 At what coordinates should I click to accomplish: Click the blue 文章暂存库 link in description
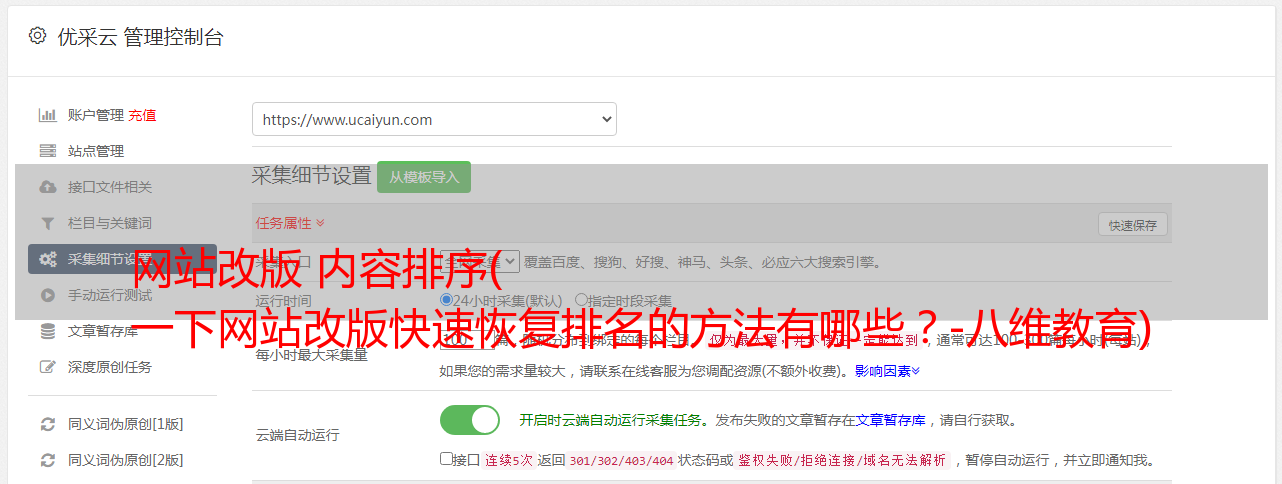(890, 420)
